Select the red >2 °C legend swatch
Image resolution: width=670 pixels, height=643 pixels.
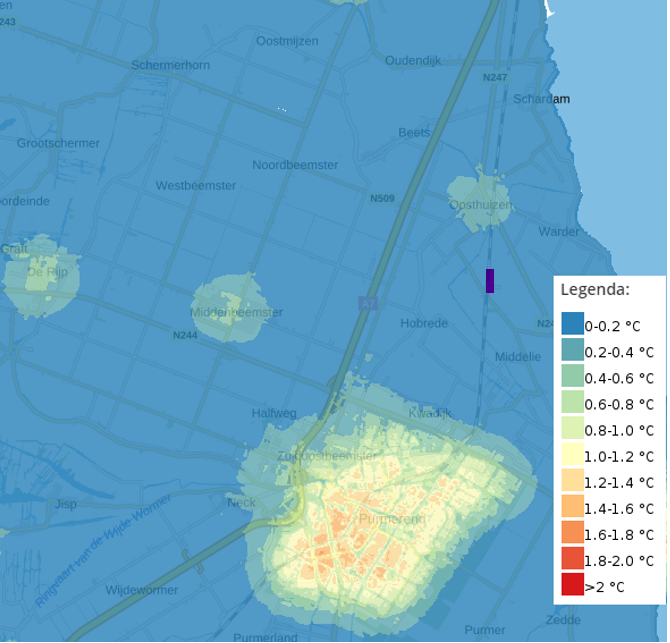coord(572,586)
